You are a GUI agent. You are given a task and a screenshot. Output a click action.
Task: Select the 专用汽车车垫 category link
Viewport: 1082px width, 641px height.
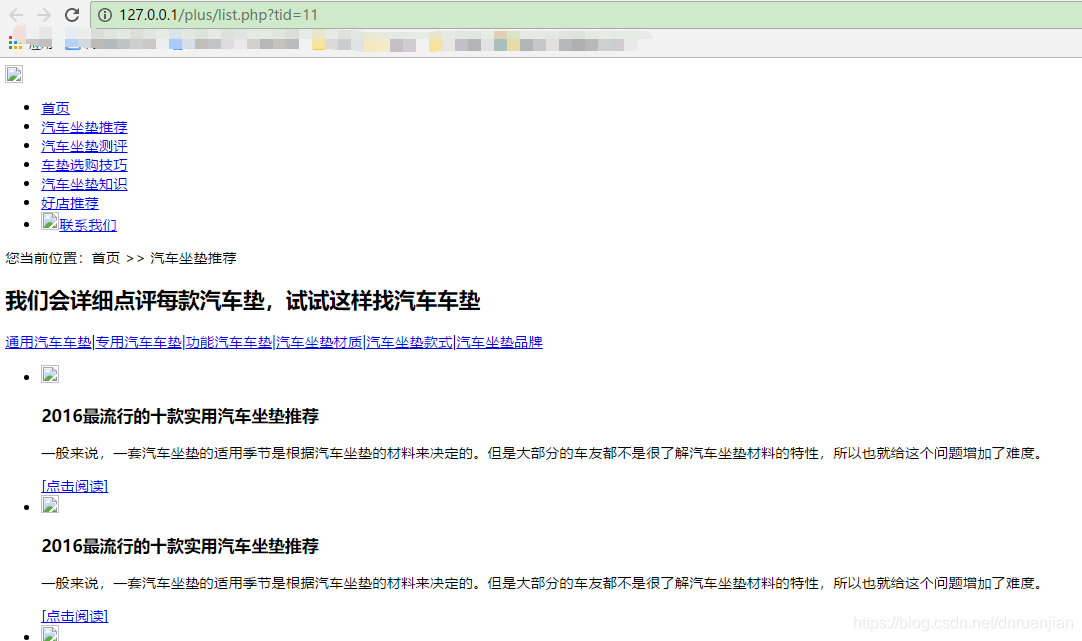(x=138, y=342)
